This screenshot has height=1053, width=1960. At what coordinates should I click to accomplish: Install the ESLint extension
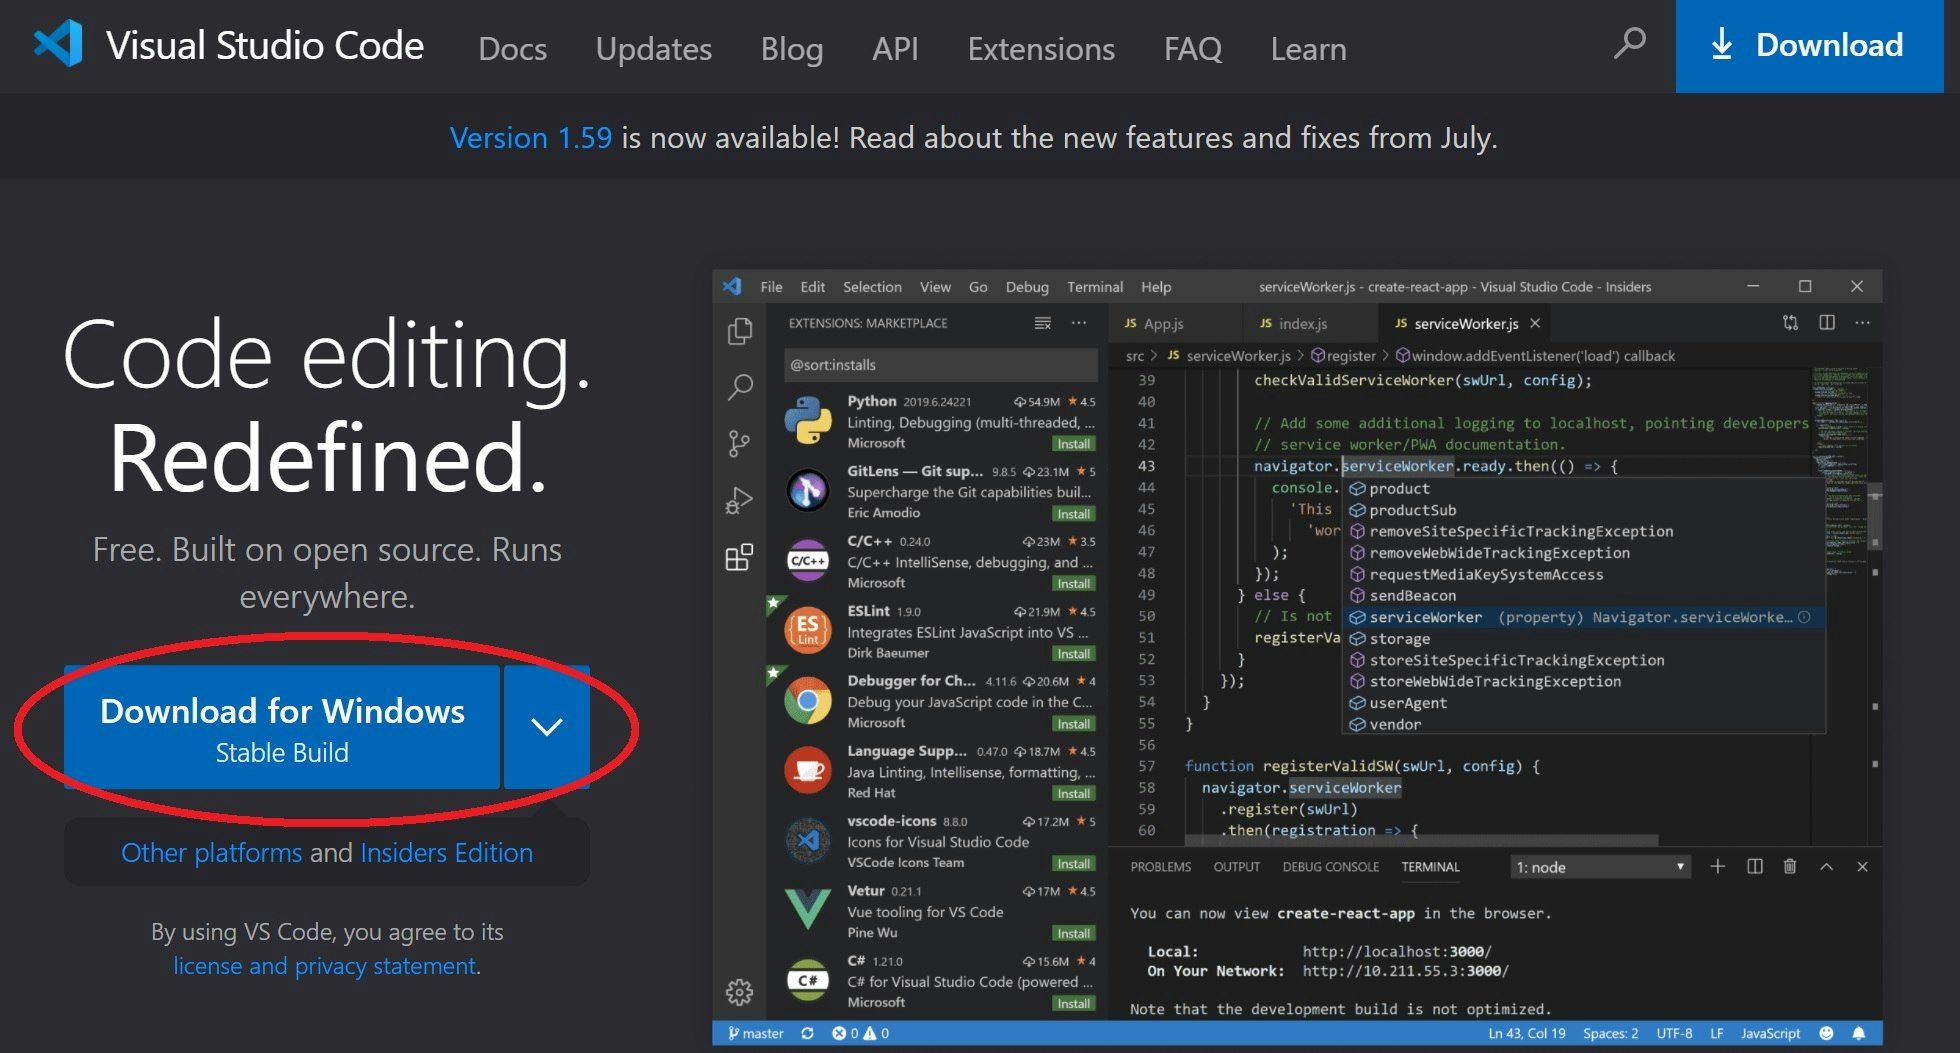pyautogui.click(x=1074, y=654)
